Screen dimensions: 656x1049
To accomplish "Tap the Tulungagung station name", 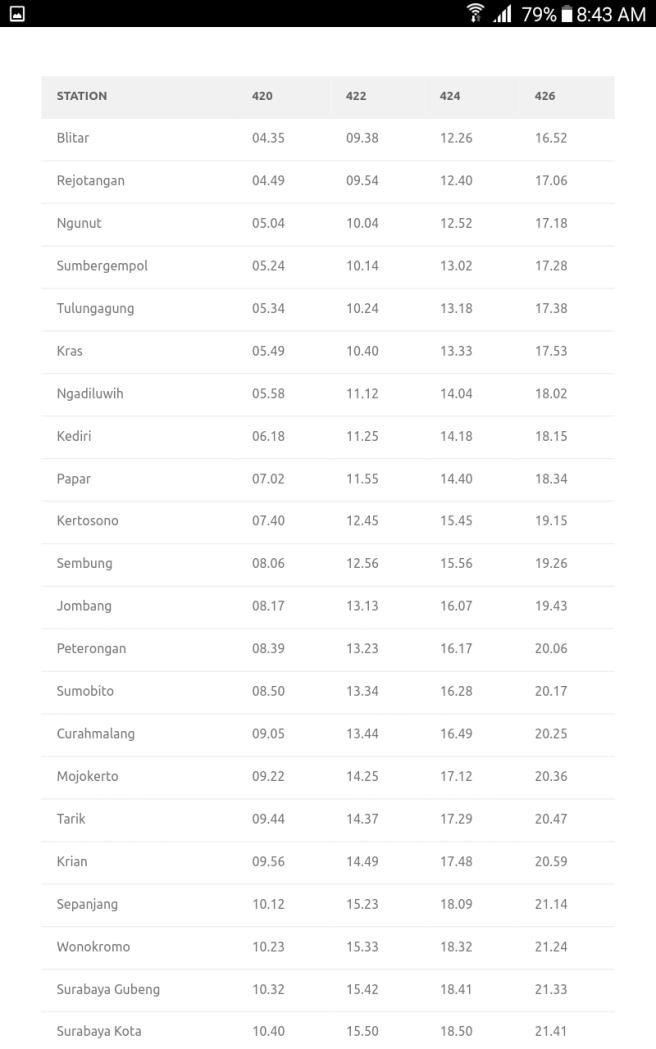I will point(95,308).
